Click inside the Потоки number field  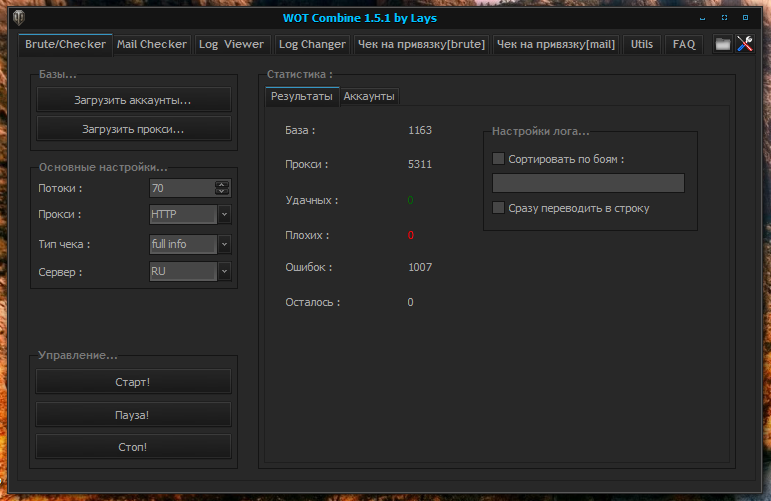click(x=182, y=188)
